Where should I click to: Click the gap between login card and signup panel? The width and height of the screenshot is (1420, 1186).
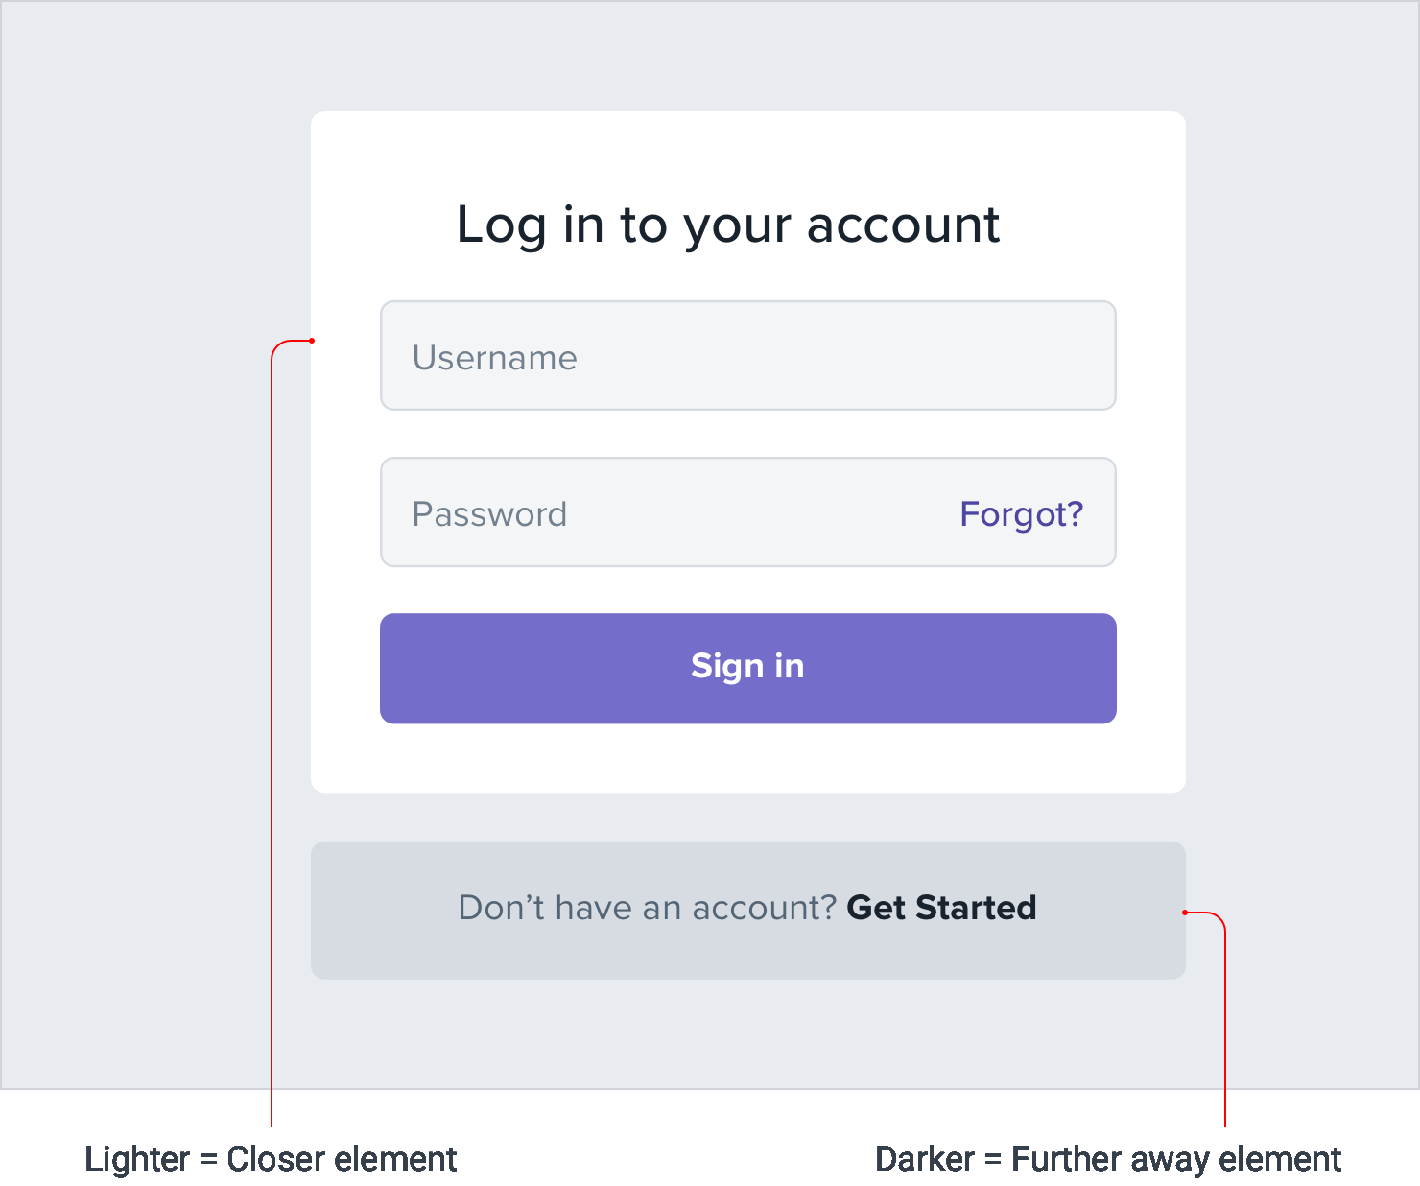[748, 817]
